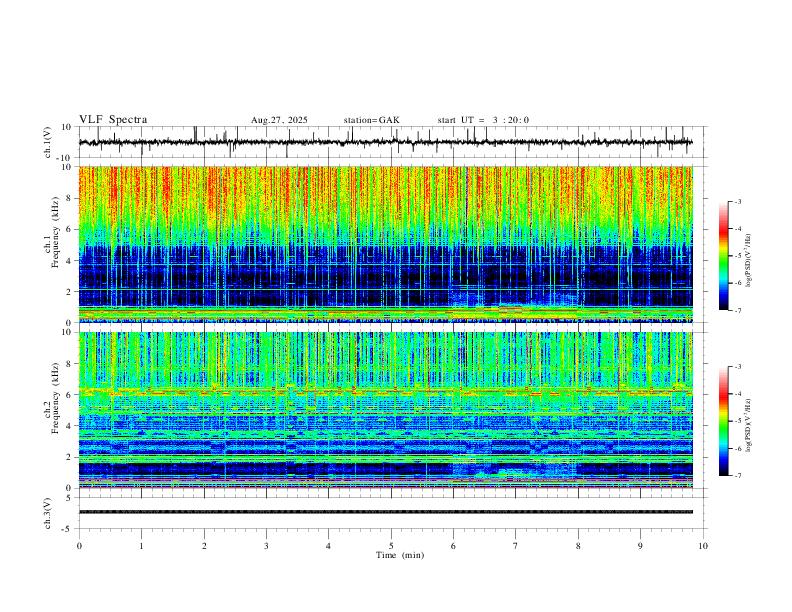Click the "ch.1(V)" waveform axis label
Viewport: 792px width, 612px height.
pyautogui.click(x=48, y=142)
